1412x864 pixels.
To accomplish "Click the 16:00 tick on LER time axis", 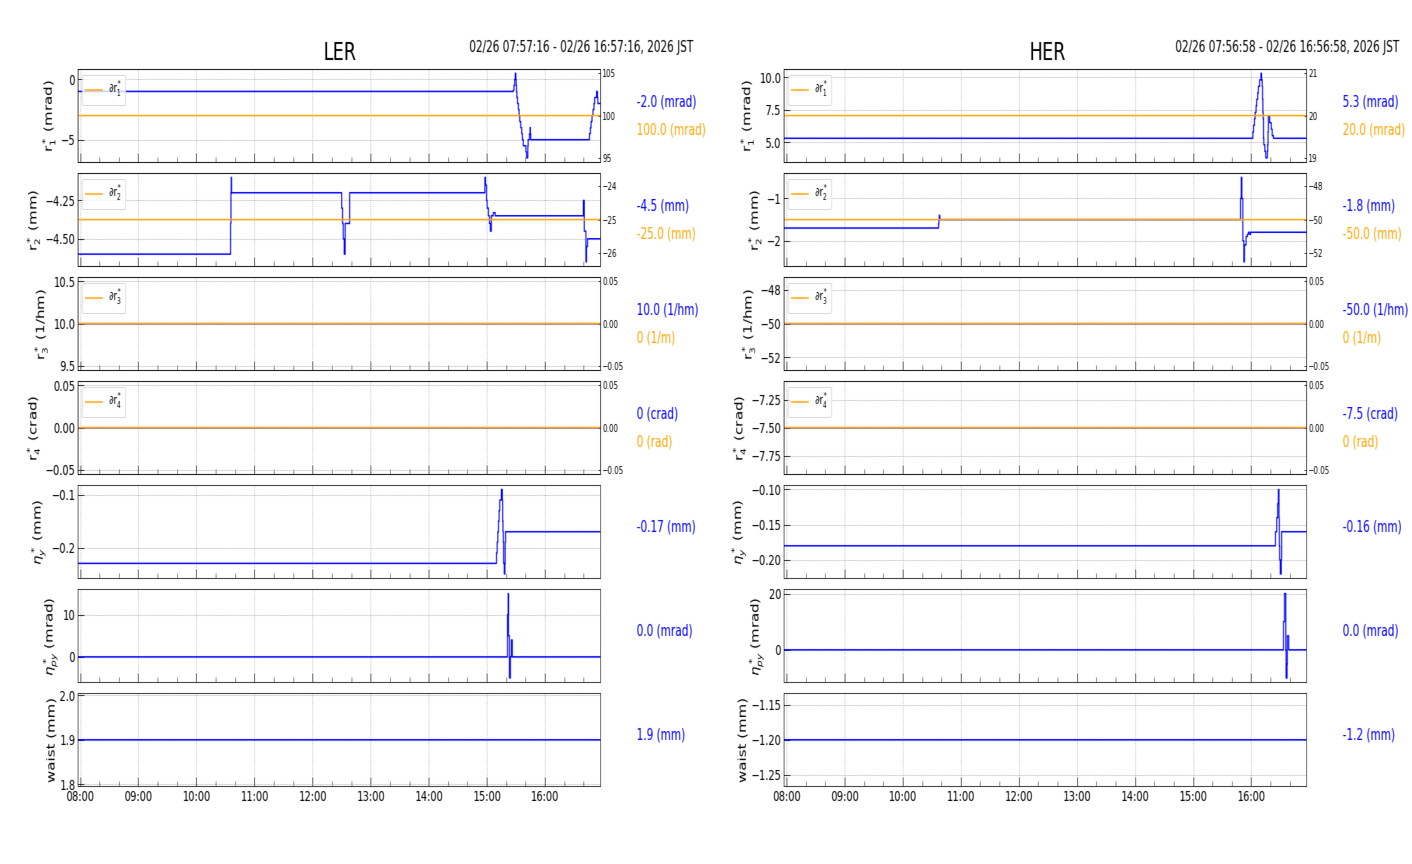I will pyautogui.click(x=544, y=797).
